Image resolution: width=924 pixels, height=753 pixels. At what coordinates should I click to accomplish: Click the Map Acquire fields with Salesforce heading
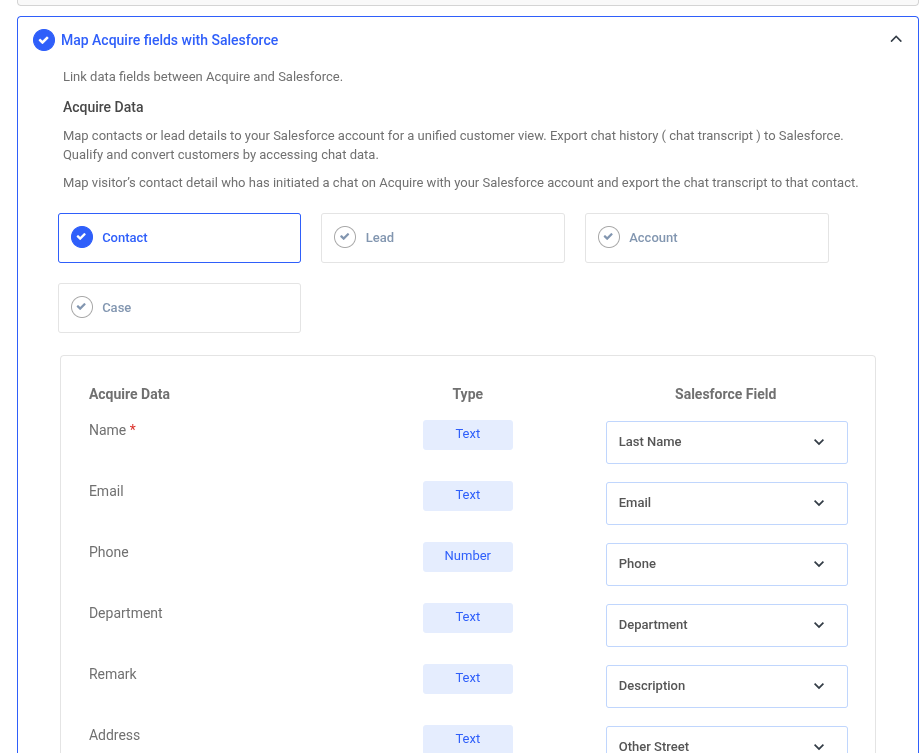point(170,40)
